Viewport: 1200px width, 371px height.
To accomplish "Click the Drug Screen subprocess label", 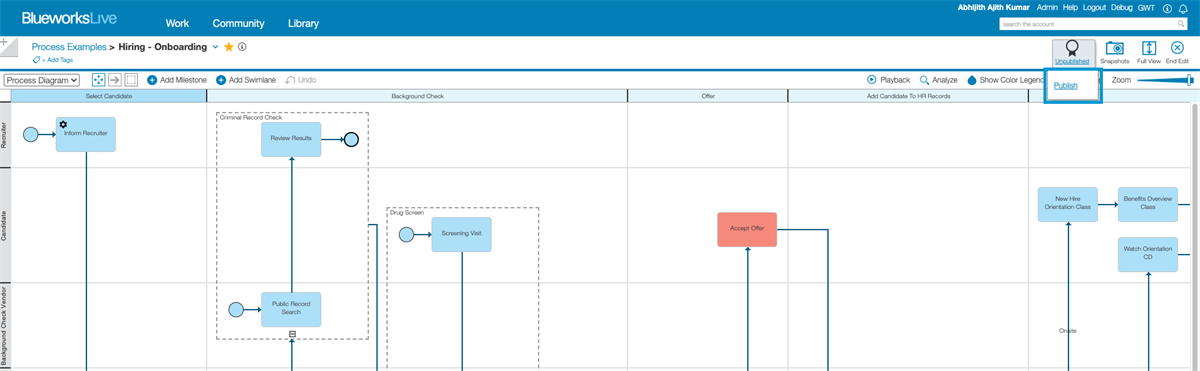I will click(406, 212).
